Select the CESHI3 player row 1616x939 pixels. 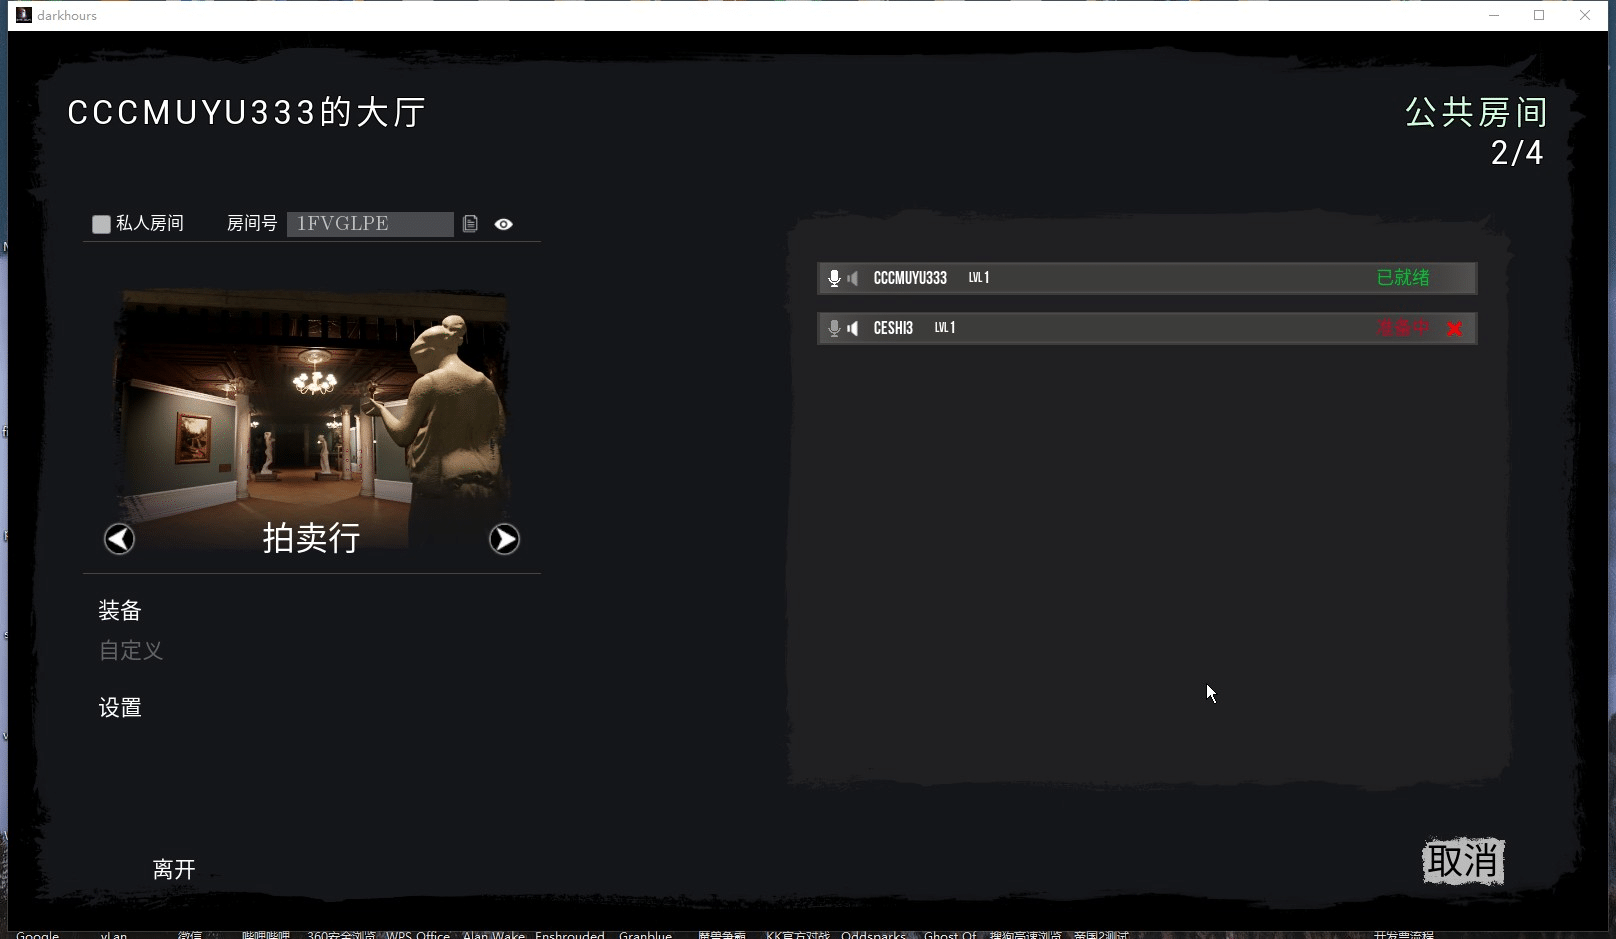(1147, 328)
